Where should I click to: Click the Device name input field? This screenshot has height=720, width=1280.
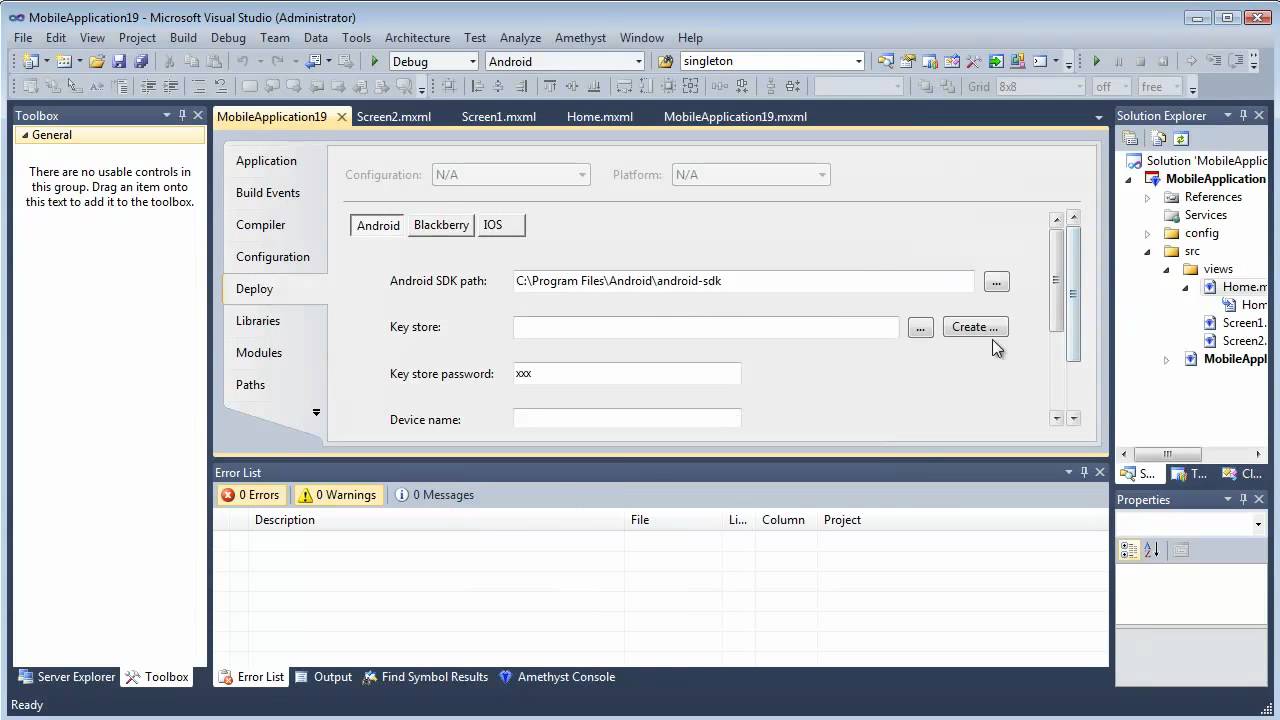click(627, 419)
